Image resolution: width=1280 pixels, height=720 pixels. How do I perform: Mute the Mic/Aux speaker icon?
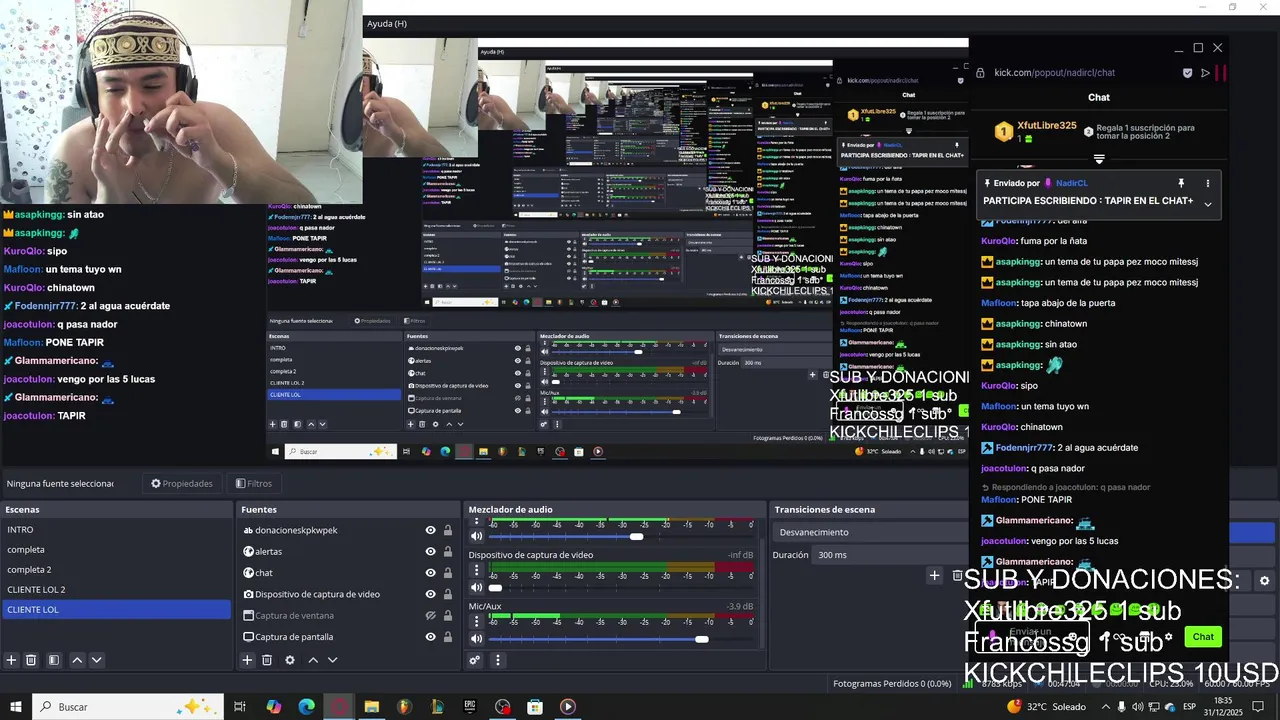476,639
